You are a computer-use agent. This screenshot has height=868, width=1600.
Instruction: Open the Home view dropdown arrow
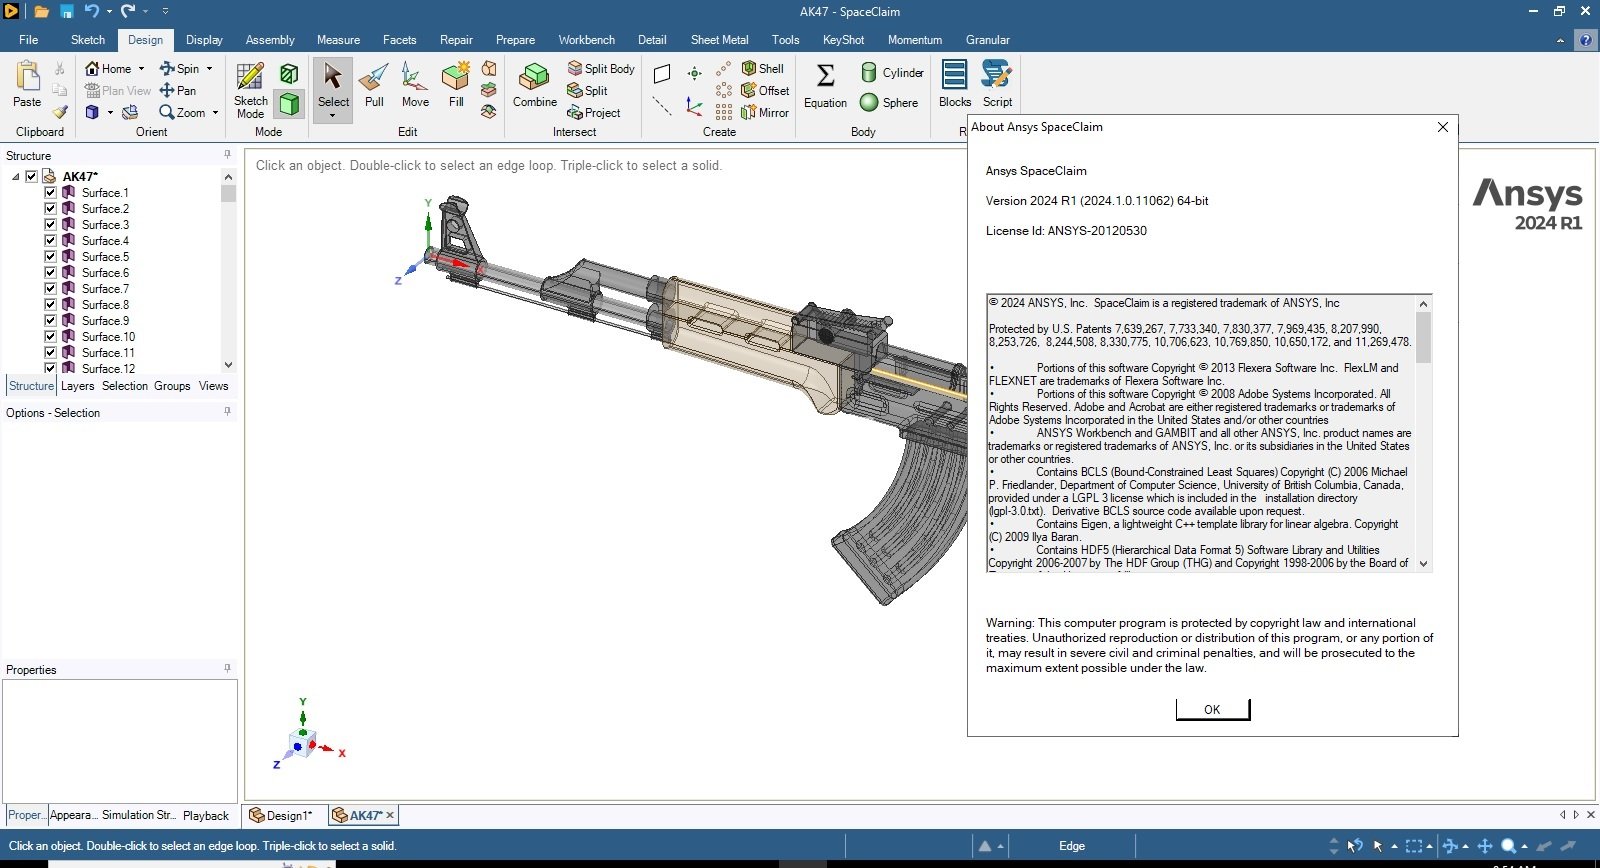tap(141, 68)
